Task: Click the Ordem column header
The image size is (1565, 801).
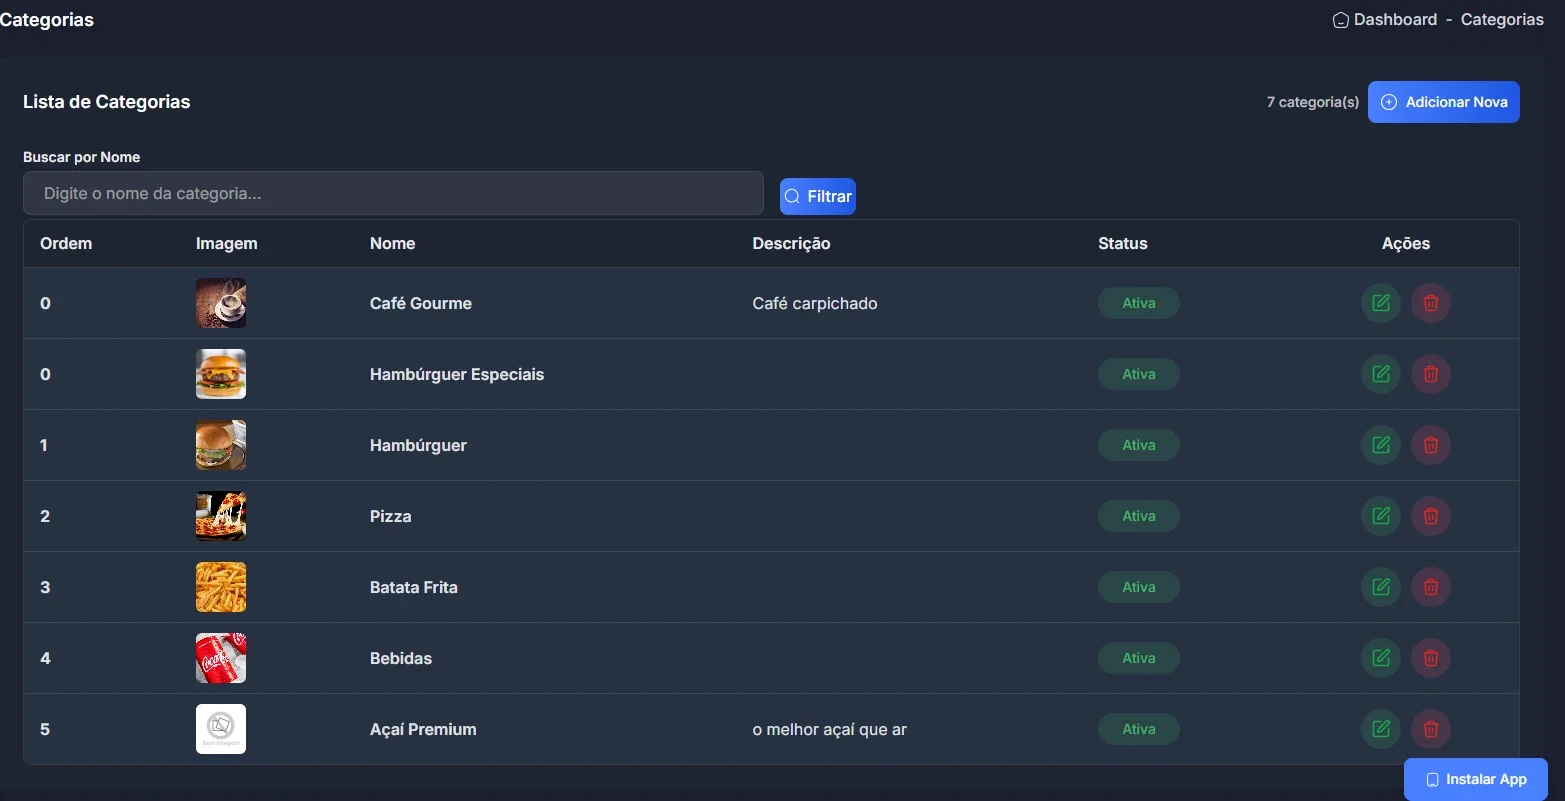Action: coord(66,243)
